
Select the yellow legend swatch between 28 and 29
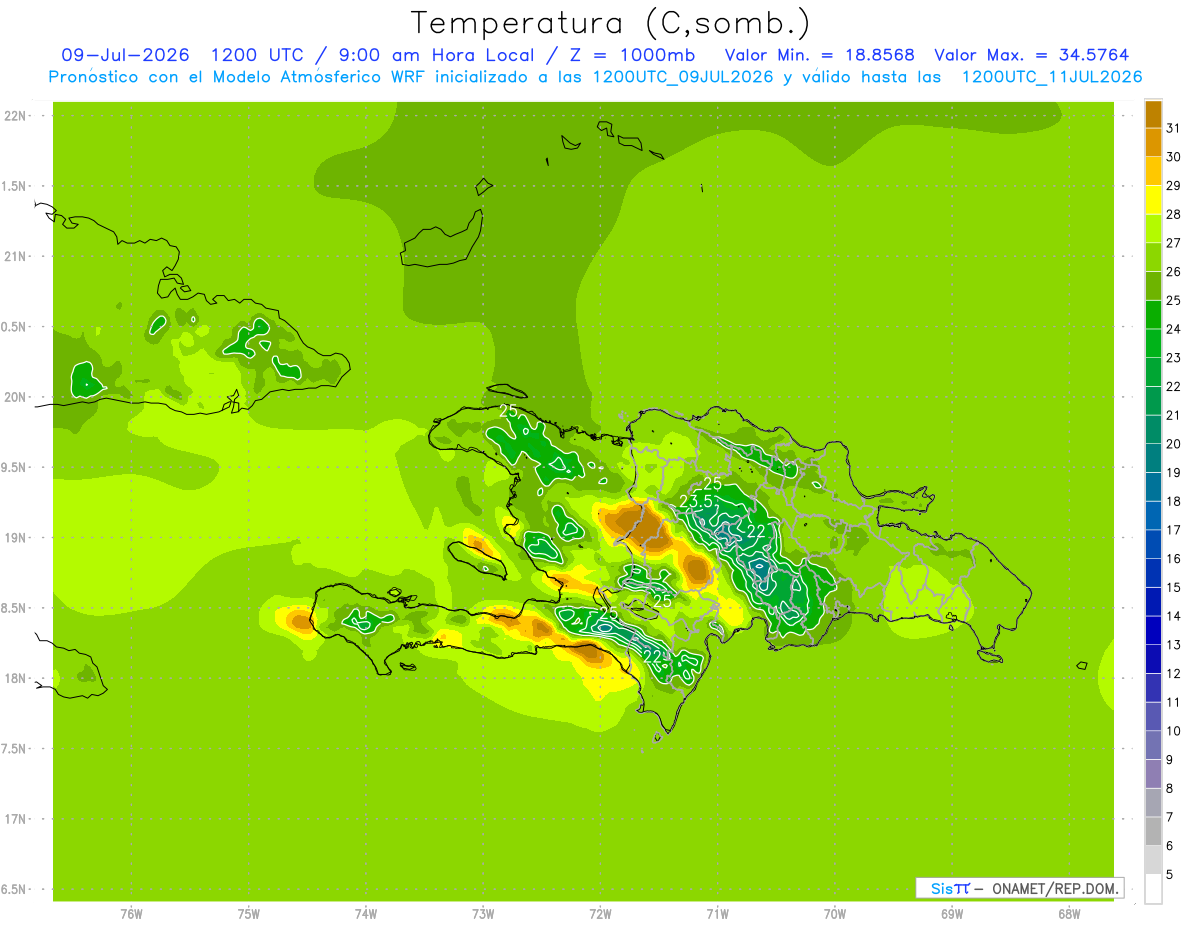coord(1153,200)
